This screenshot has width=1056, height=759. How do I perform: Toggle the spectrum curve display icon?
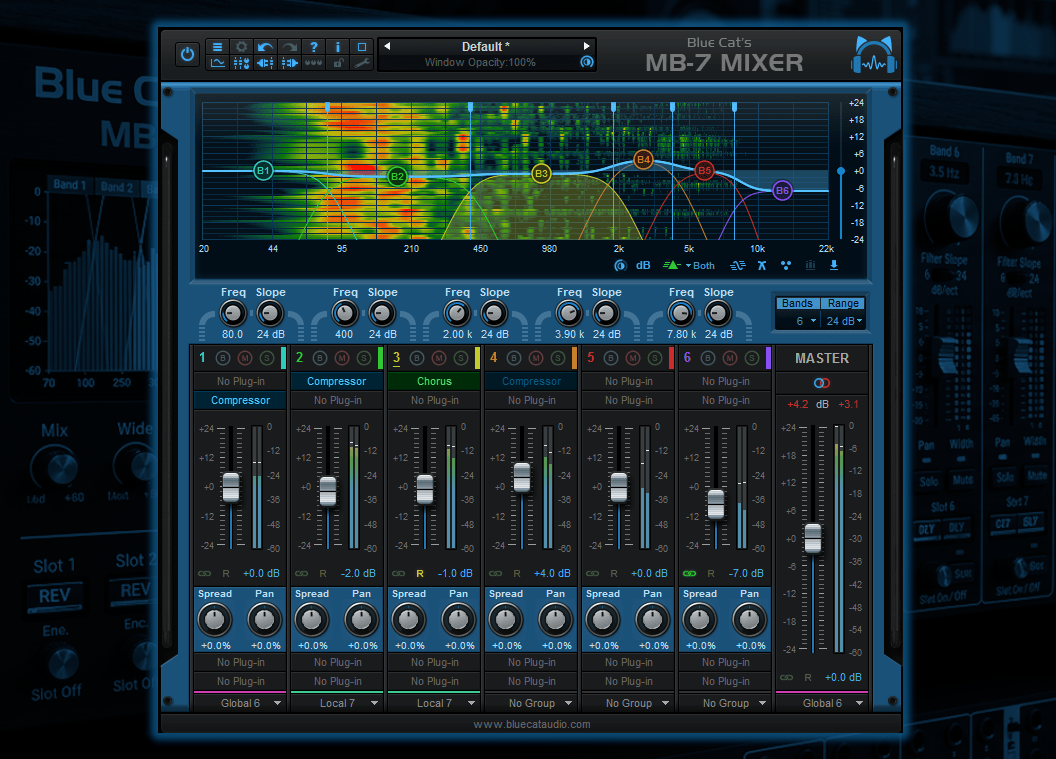click(217, 63)
